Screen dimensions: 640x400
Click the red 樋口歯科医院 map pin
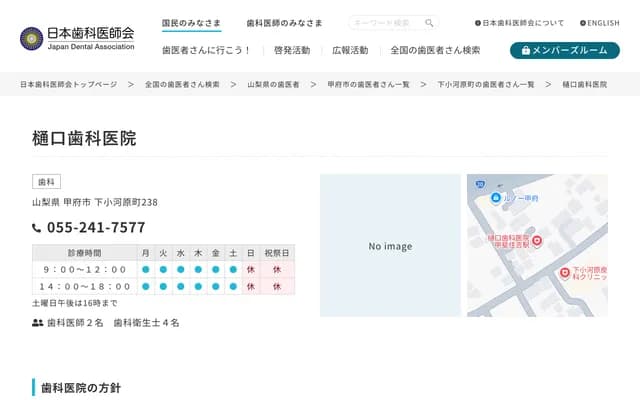pos(535,241)
